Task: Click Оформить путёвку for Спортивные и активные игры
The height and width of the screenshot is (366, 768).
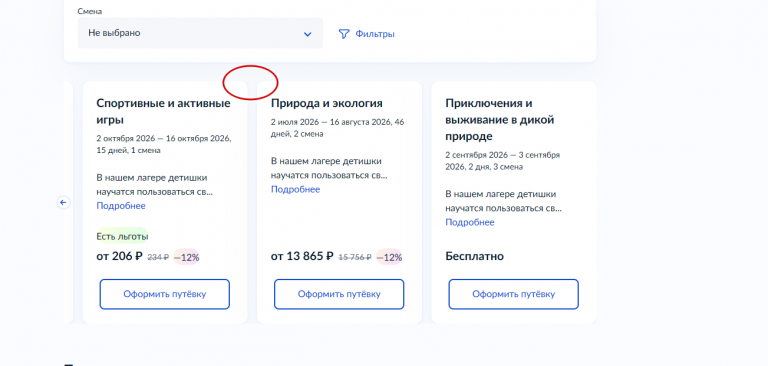Action: [x=165, y=294]
